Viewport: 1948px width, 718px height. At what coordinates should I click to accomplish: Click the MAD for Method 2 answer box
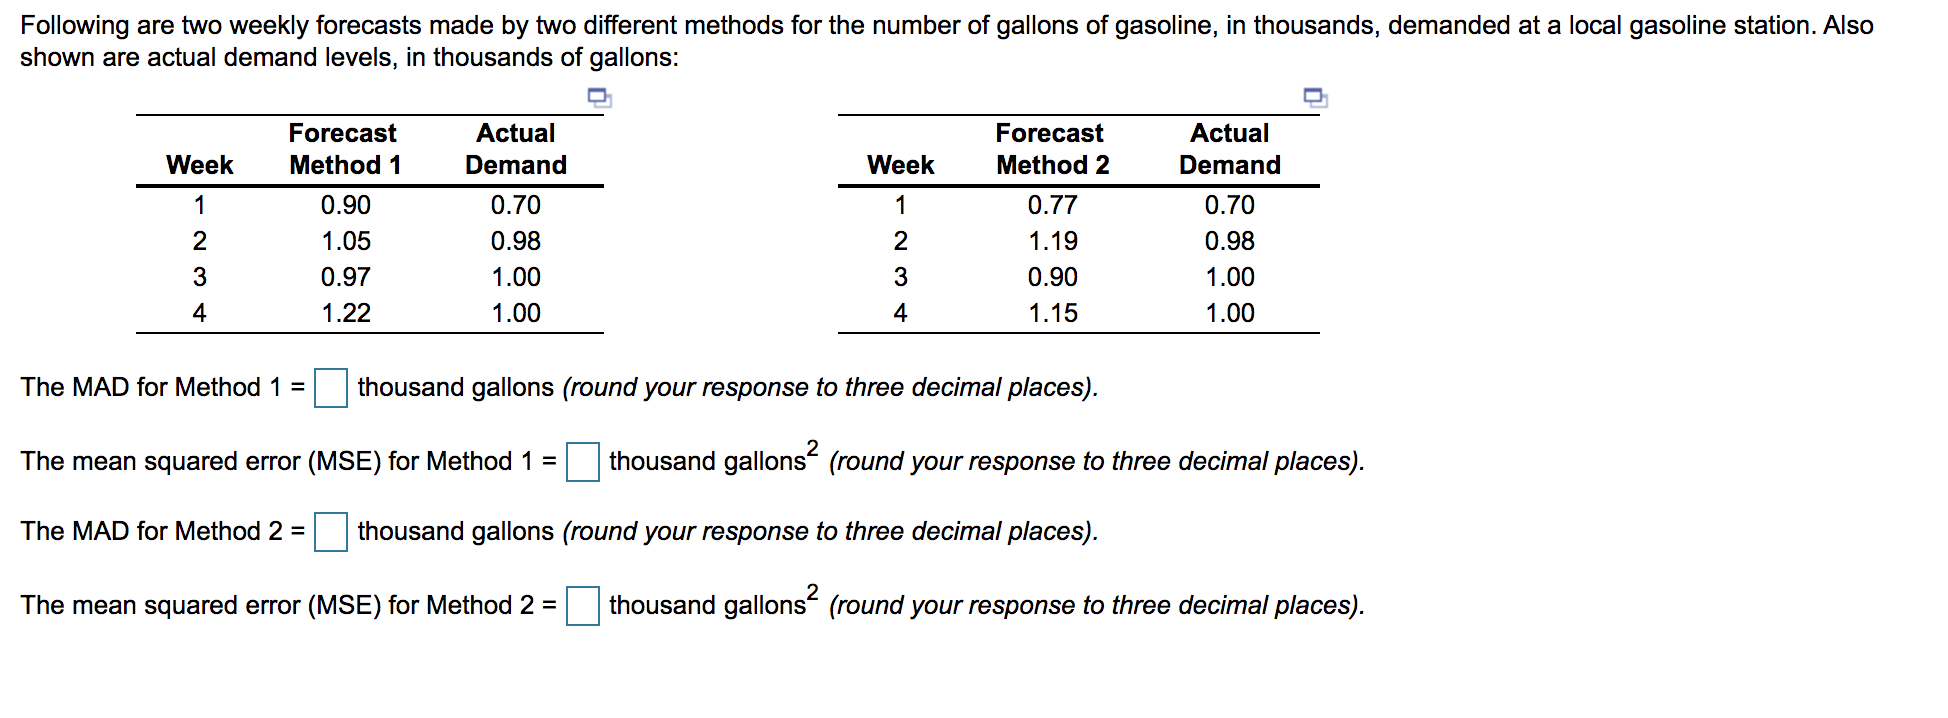pos(330,532)
